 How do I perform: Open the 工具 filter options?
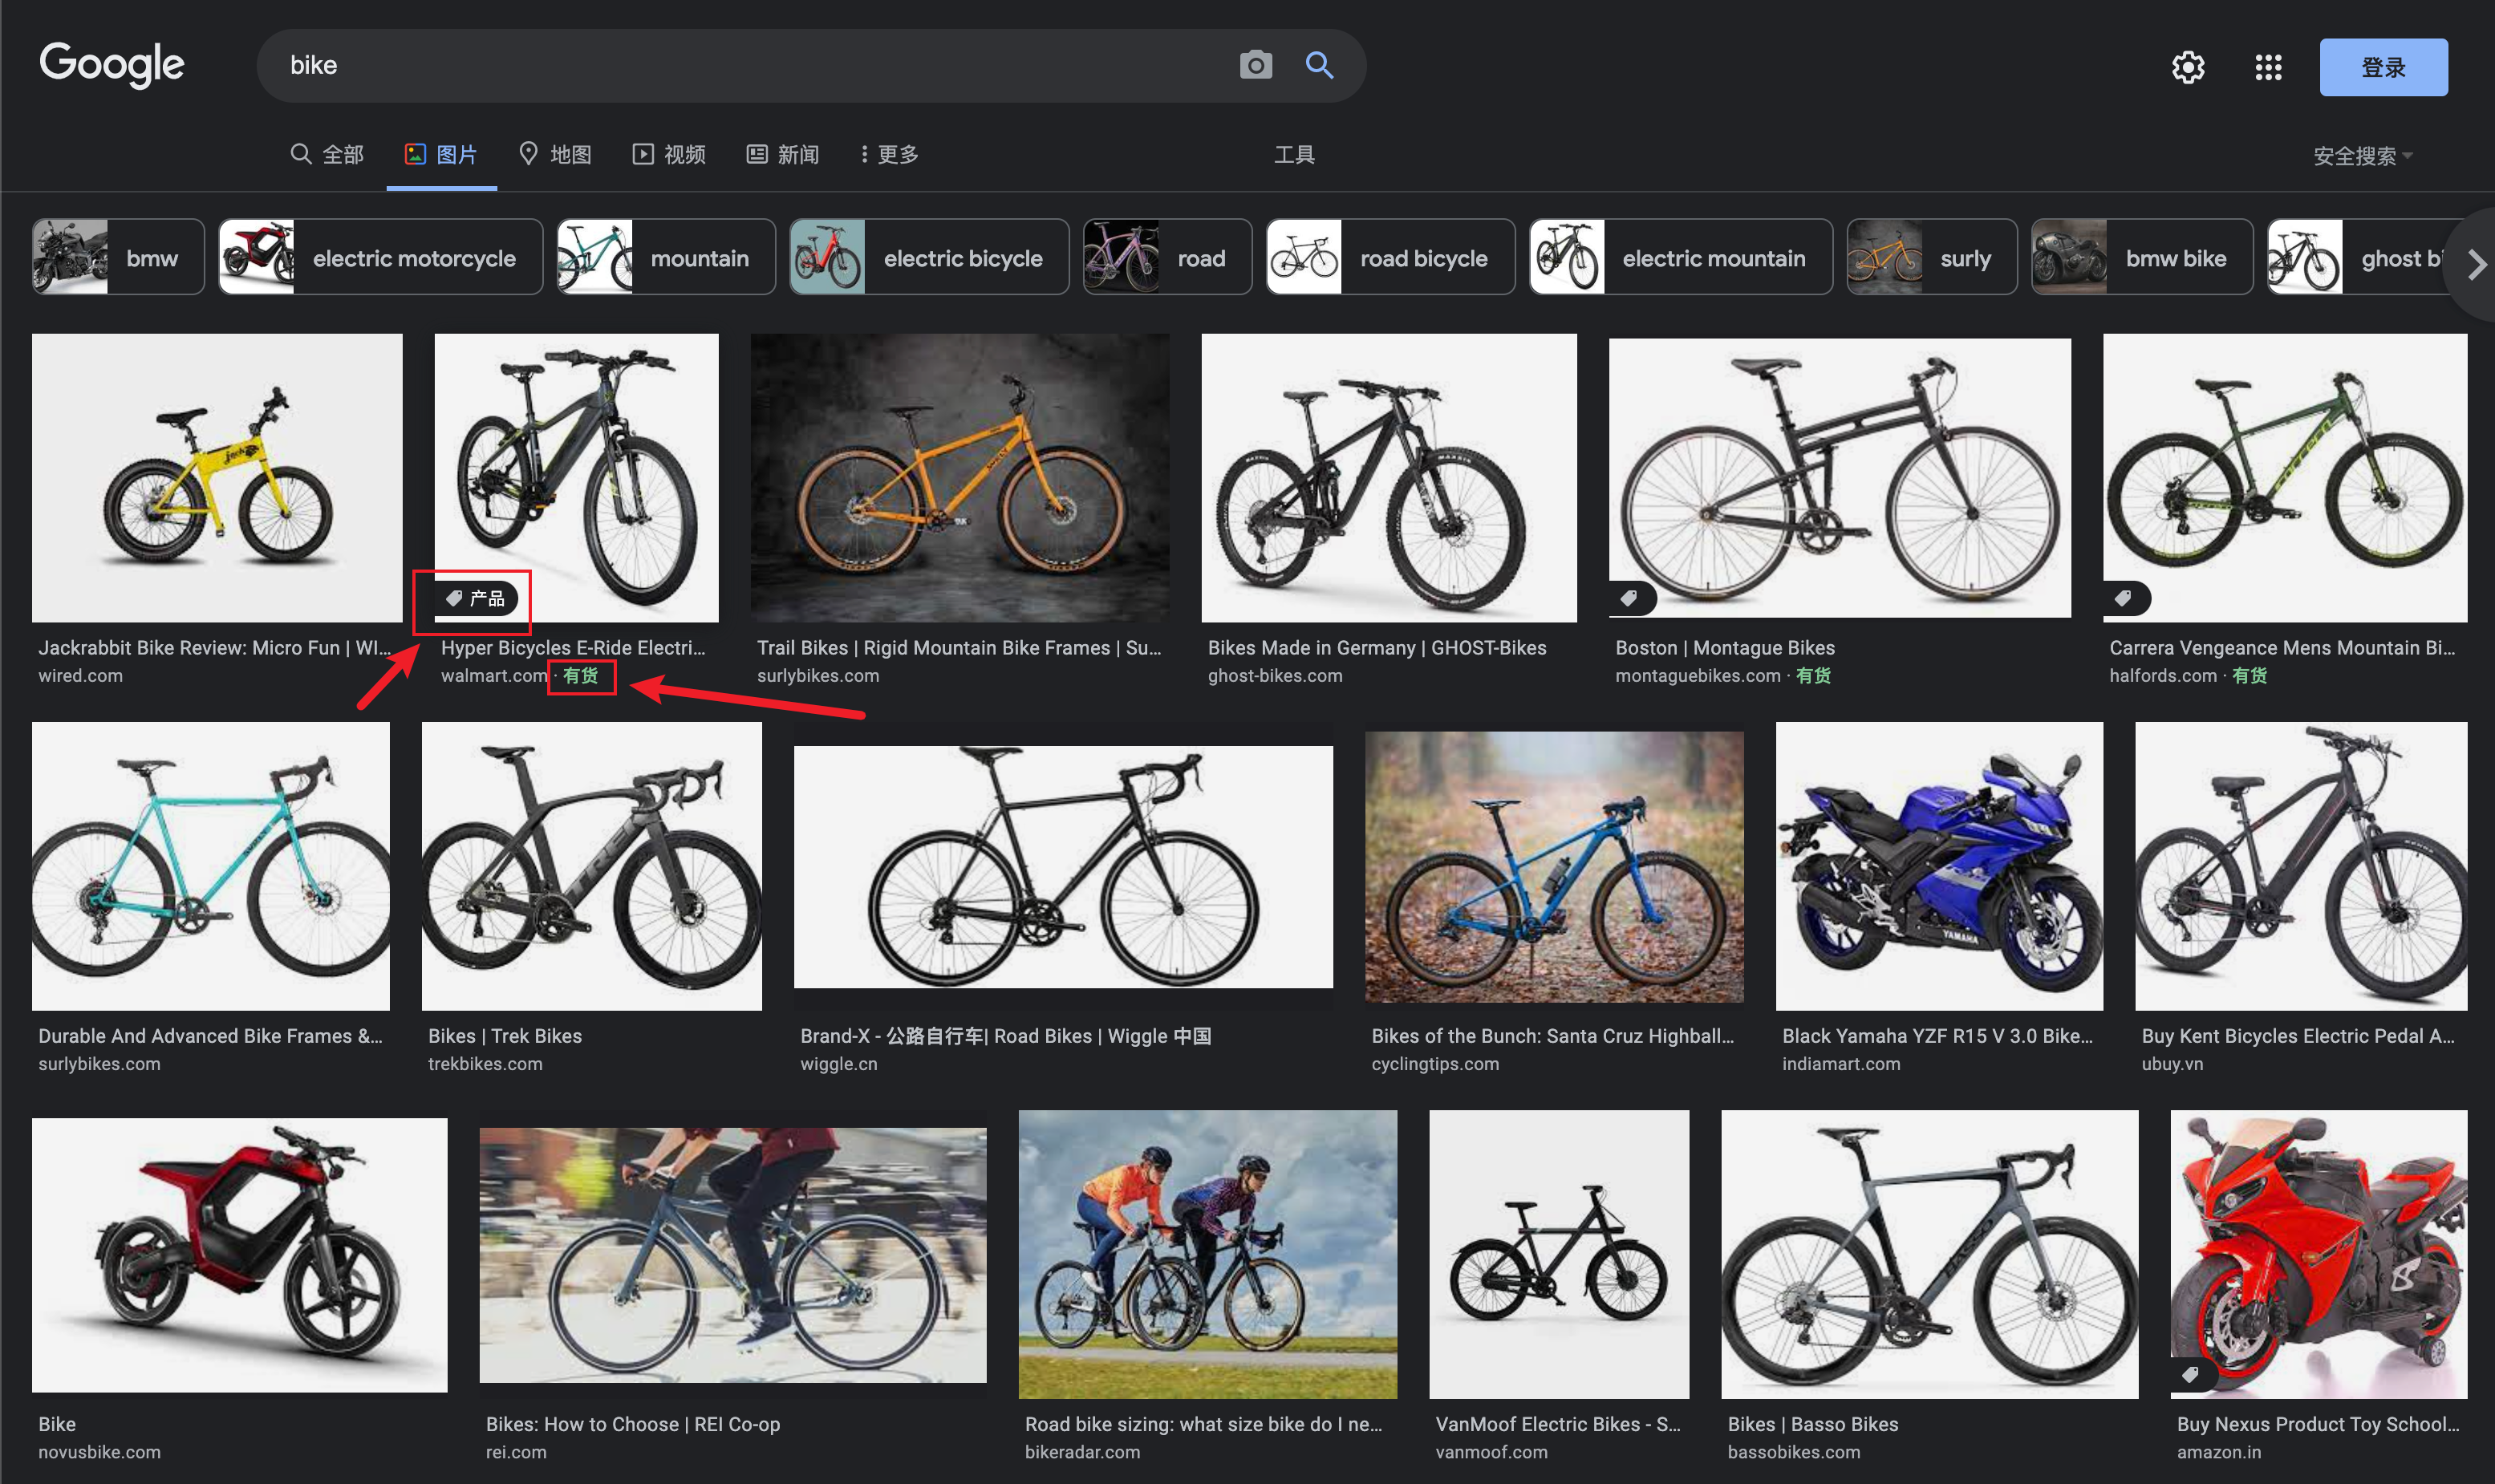[1293, 155]
